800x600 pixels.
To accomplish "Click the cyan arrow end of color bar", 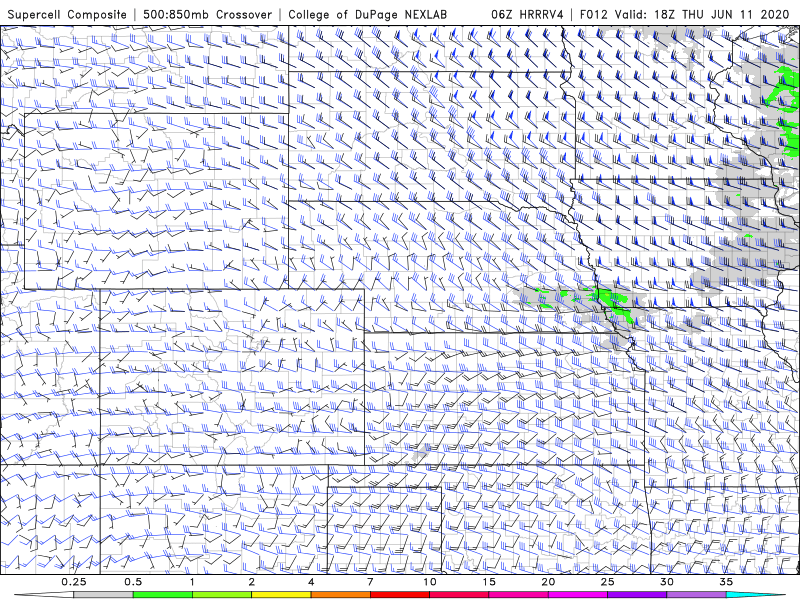I will [756, 595].
